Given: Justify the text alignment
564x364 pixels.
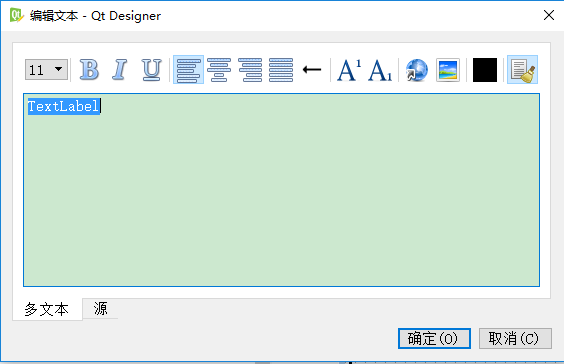Looking at the screenshot, I should (281, 69).
